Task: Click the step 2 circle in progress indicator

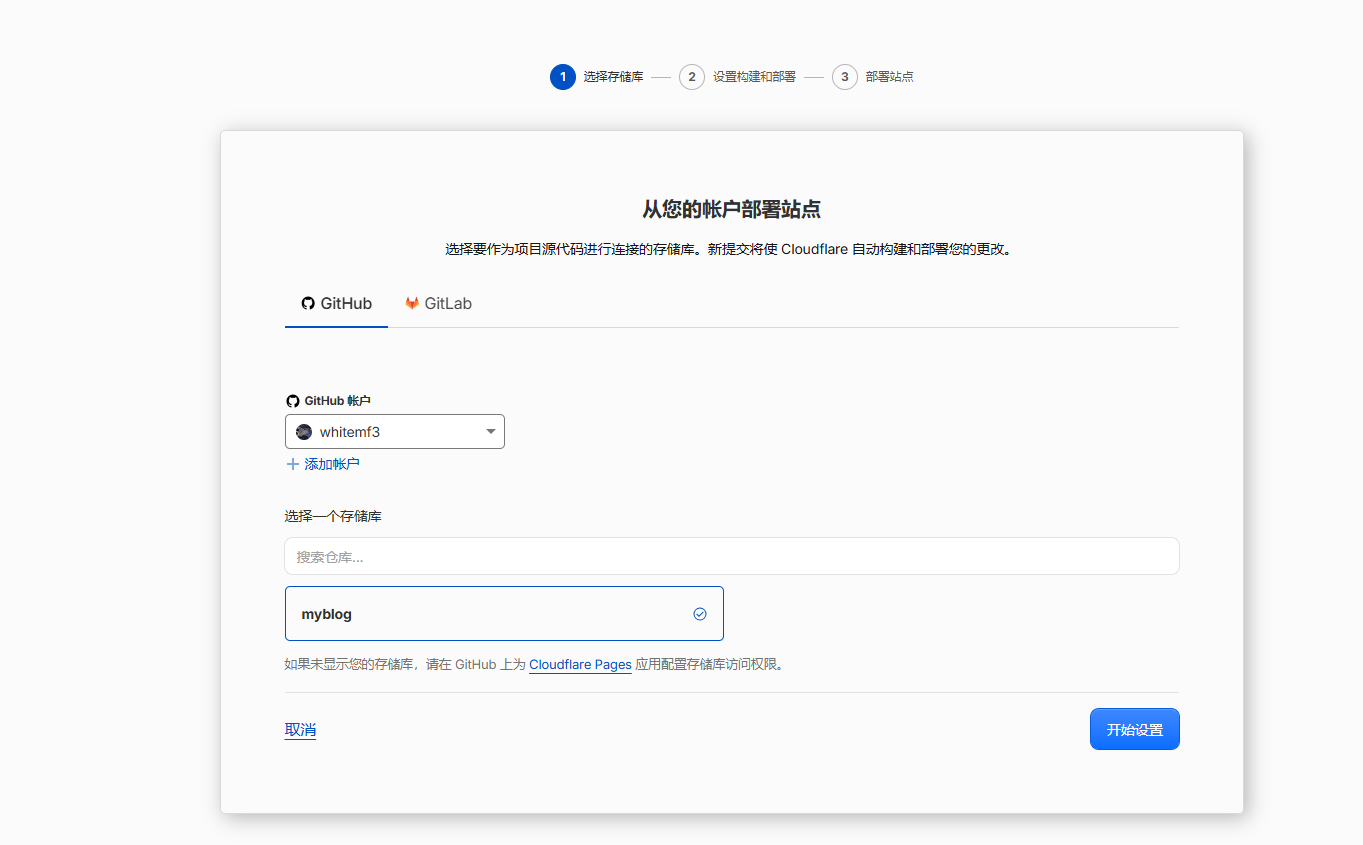Action: (692, 77)
